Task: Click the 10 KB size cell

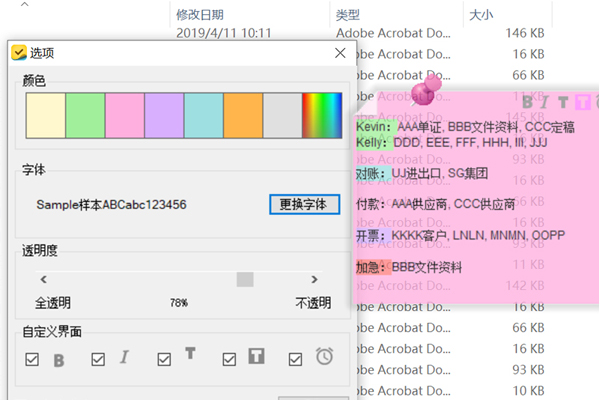Action: tap(528, 390)
